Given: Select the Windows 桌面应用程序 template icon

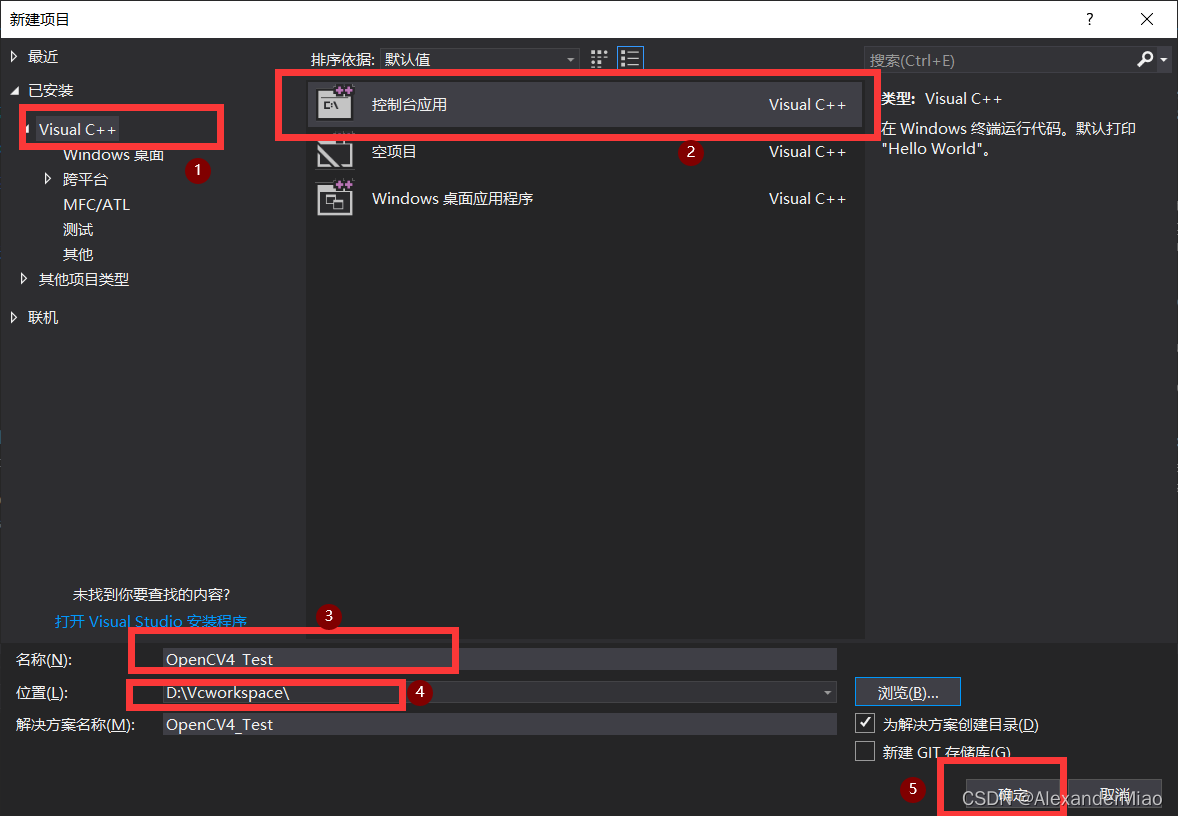Looking at the screenshot, I should (334, 198).
